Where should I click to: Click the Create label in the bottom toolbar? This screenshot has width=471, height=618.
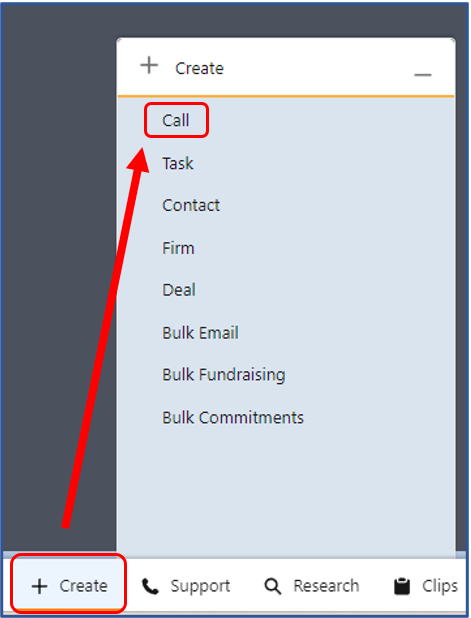click(84, 586)
